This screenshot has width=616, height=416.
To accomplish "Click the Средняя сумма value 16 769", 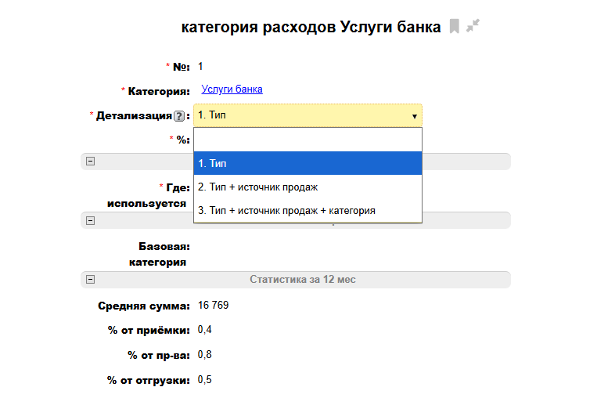I will coord(215,304).
